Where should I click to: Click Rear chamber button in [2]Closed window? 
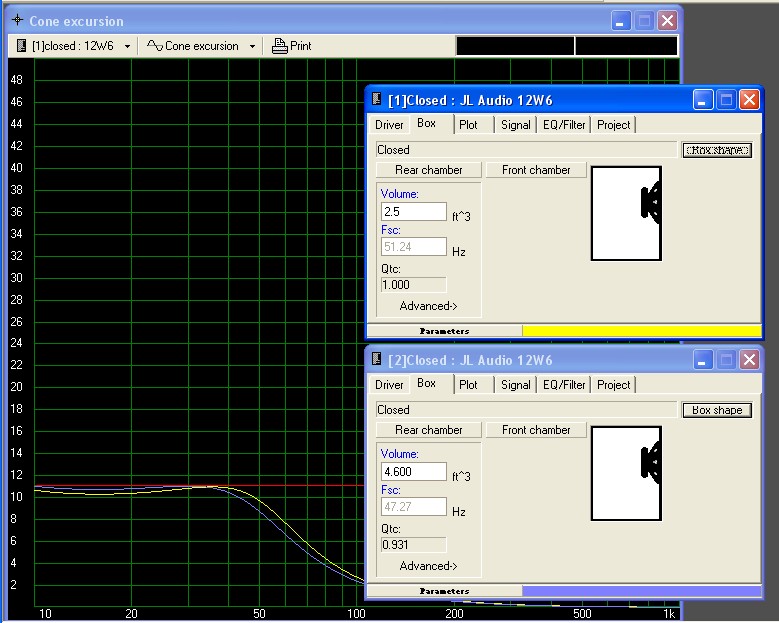(429, 430)
